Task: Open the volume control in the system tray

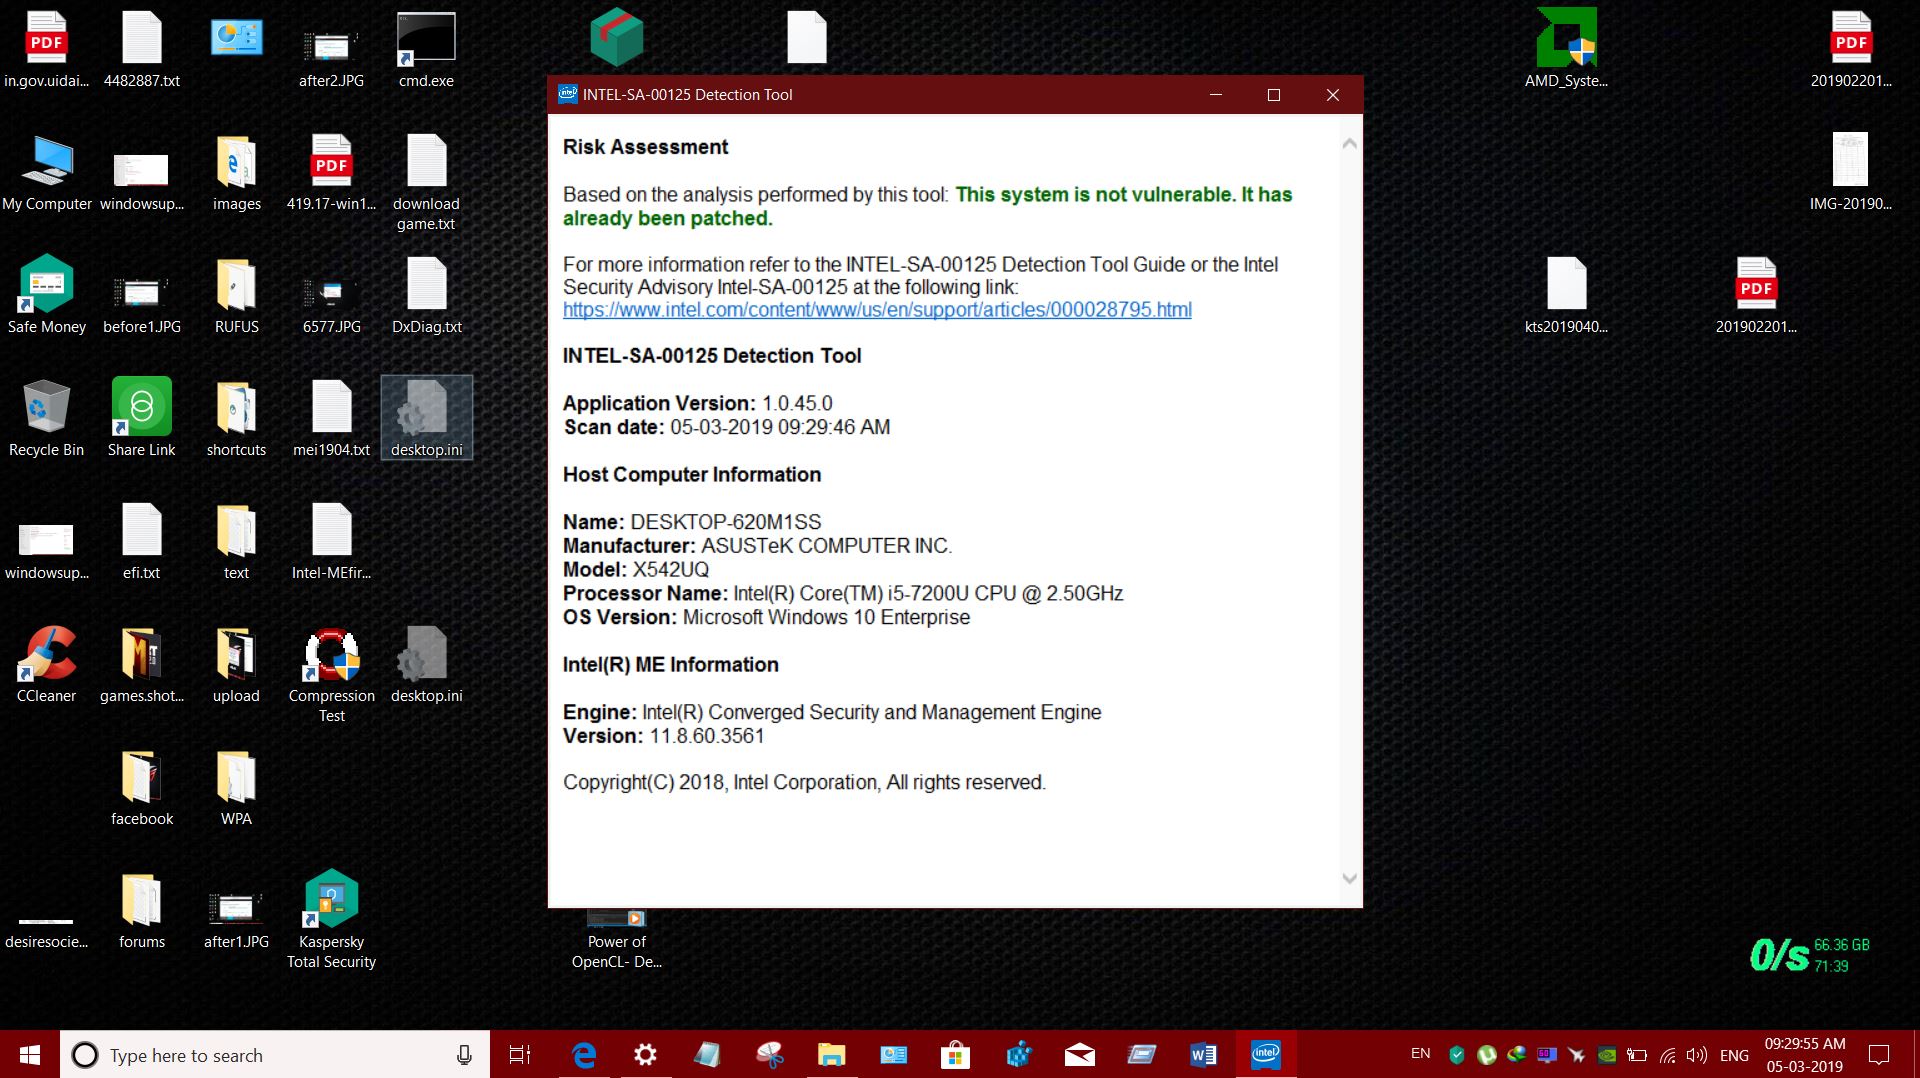Action: click(1697, 1054)
